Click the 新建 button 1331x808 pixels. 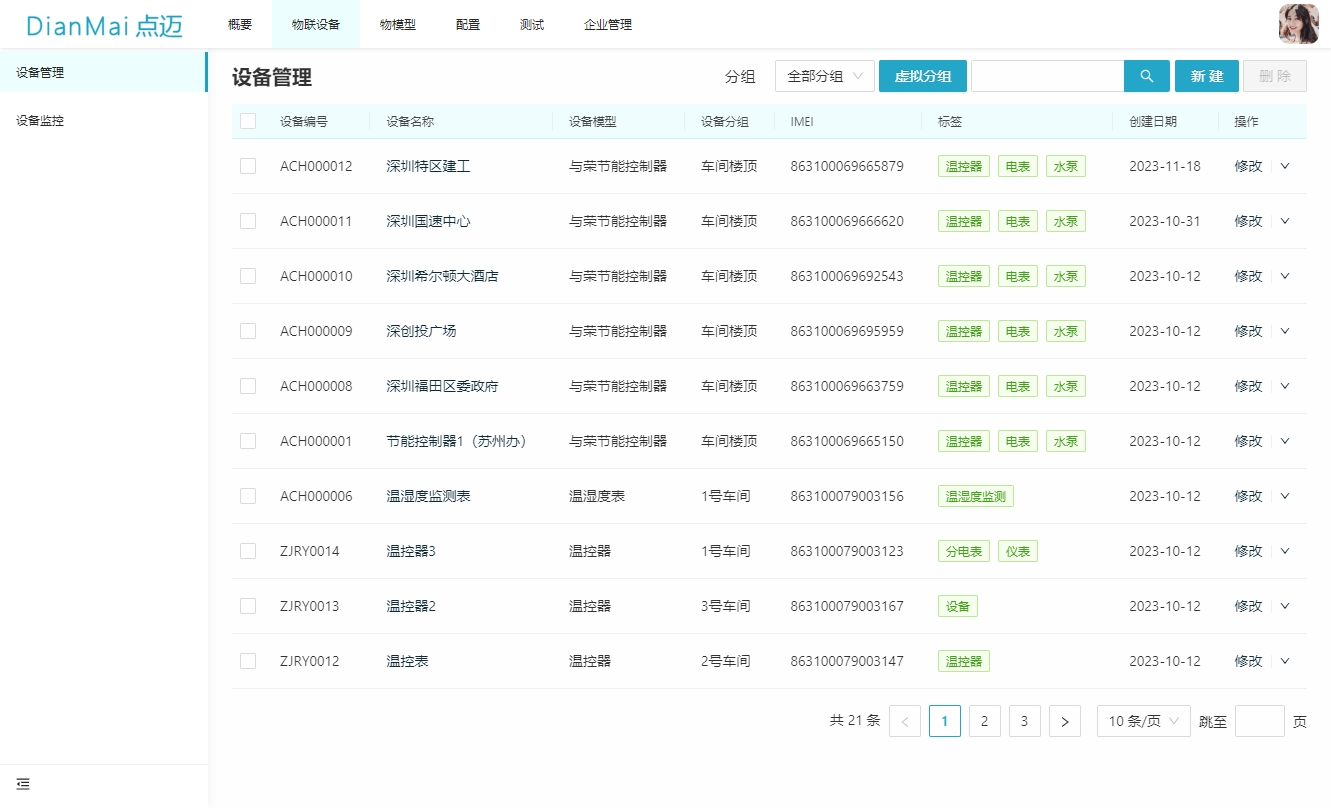(1206, 76)
